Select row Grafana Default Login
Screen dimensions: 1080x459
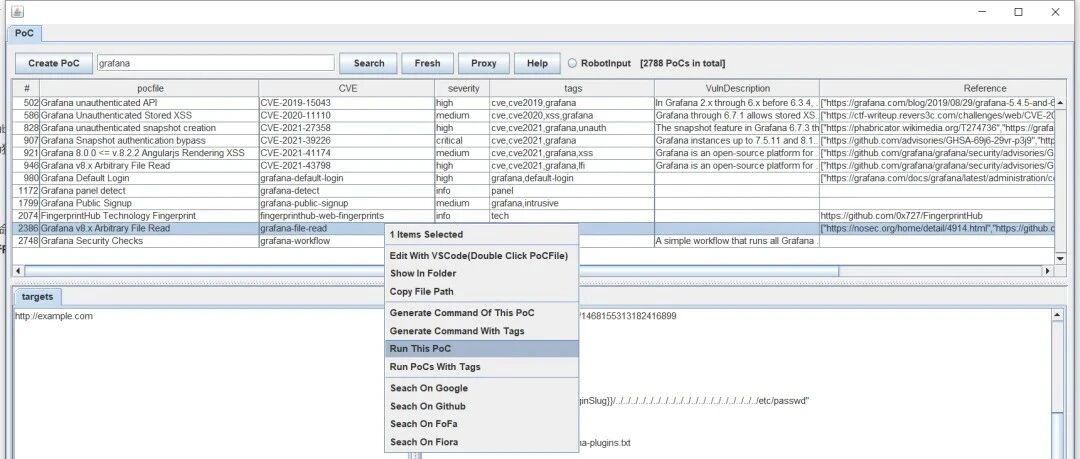point(534,178)
